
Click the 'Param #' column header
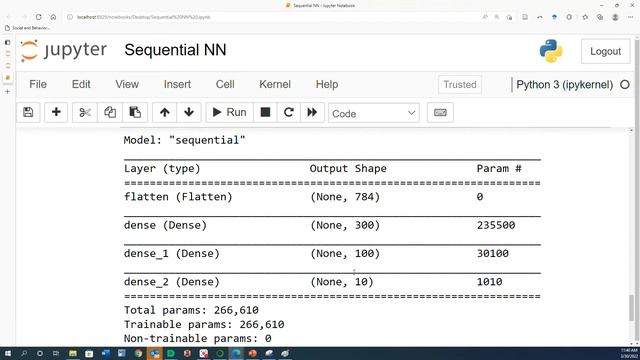click(x=499, y=169)
